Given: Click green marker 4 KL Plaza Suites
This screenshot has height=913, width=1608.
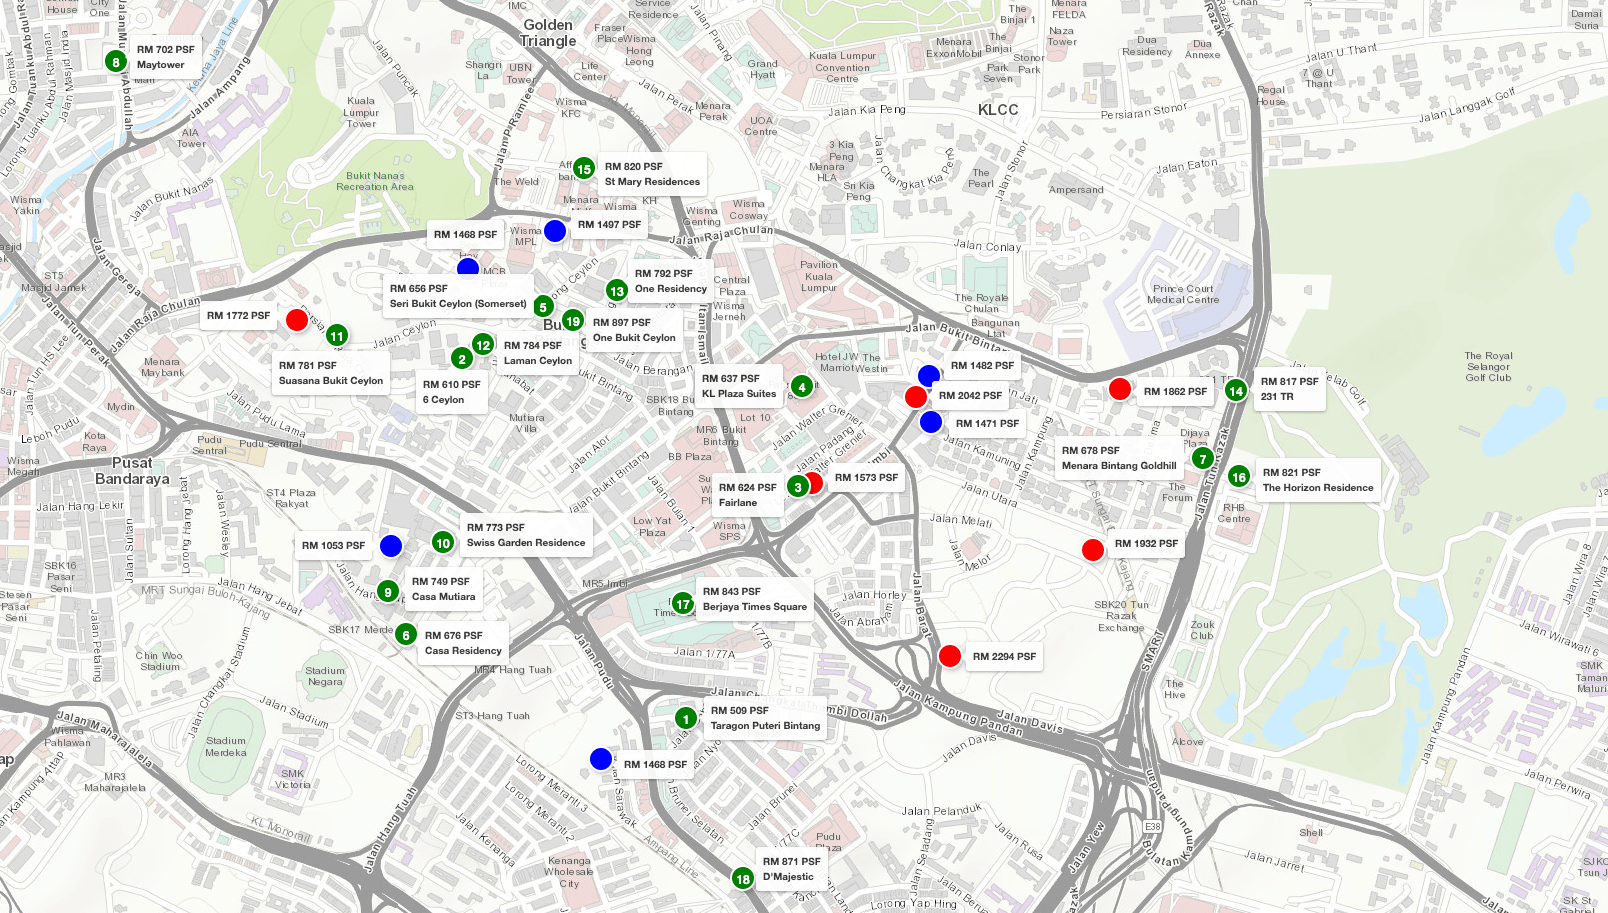Looking at the screenshot, I should [801, 387].
